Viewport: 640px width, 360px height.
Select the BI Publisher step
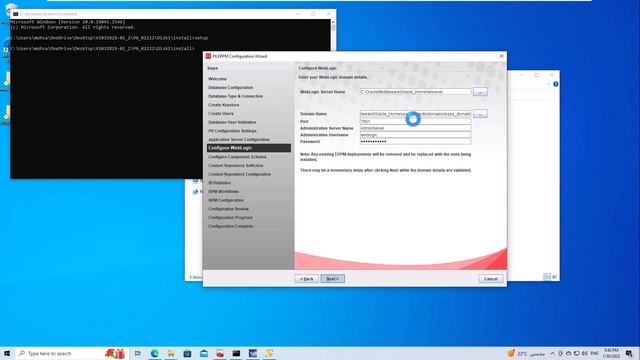pyautogui.click(x=220, y=183)
